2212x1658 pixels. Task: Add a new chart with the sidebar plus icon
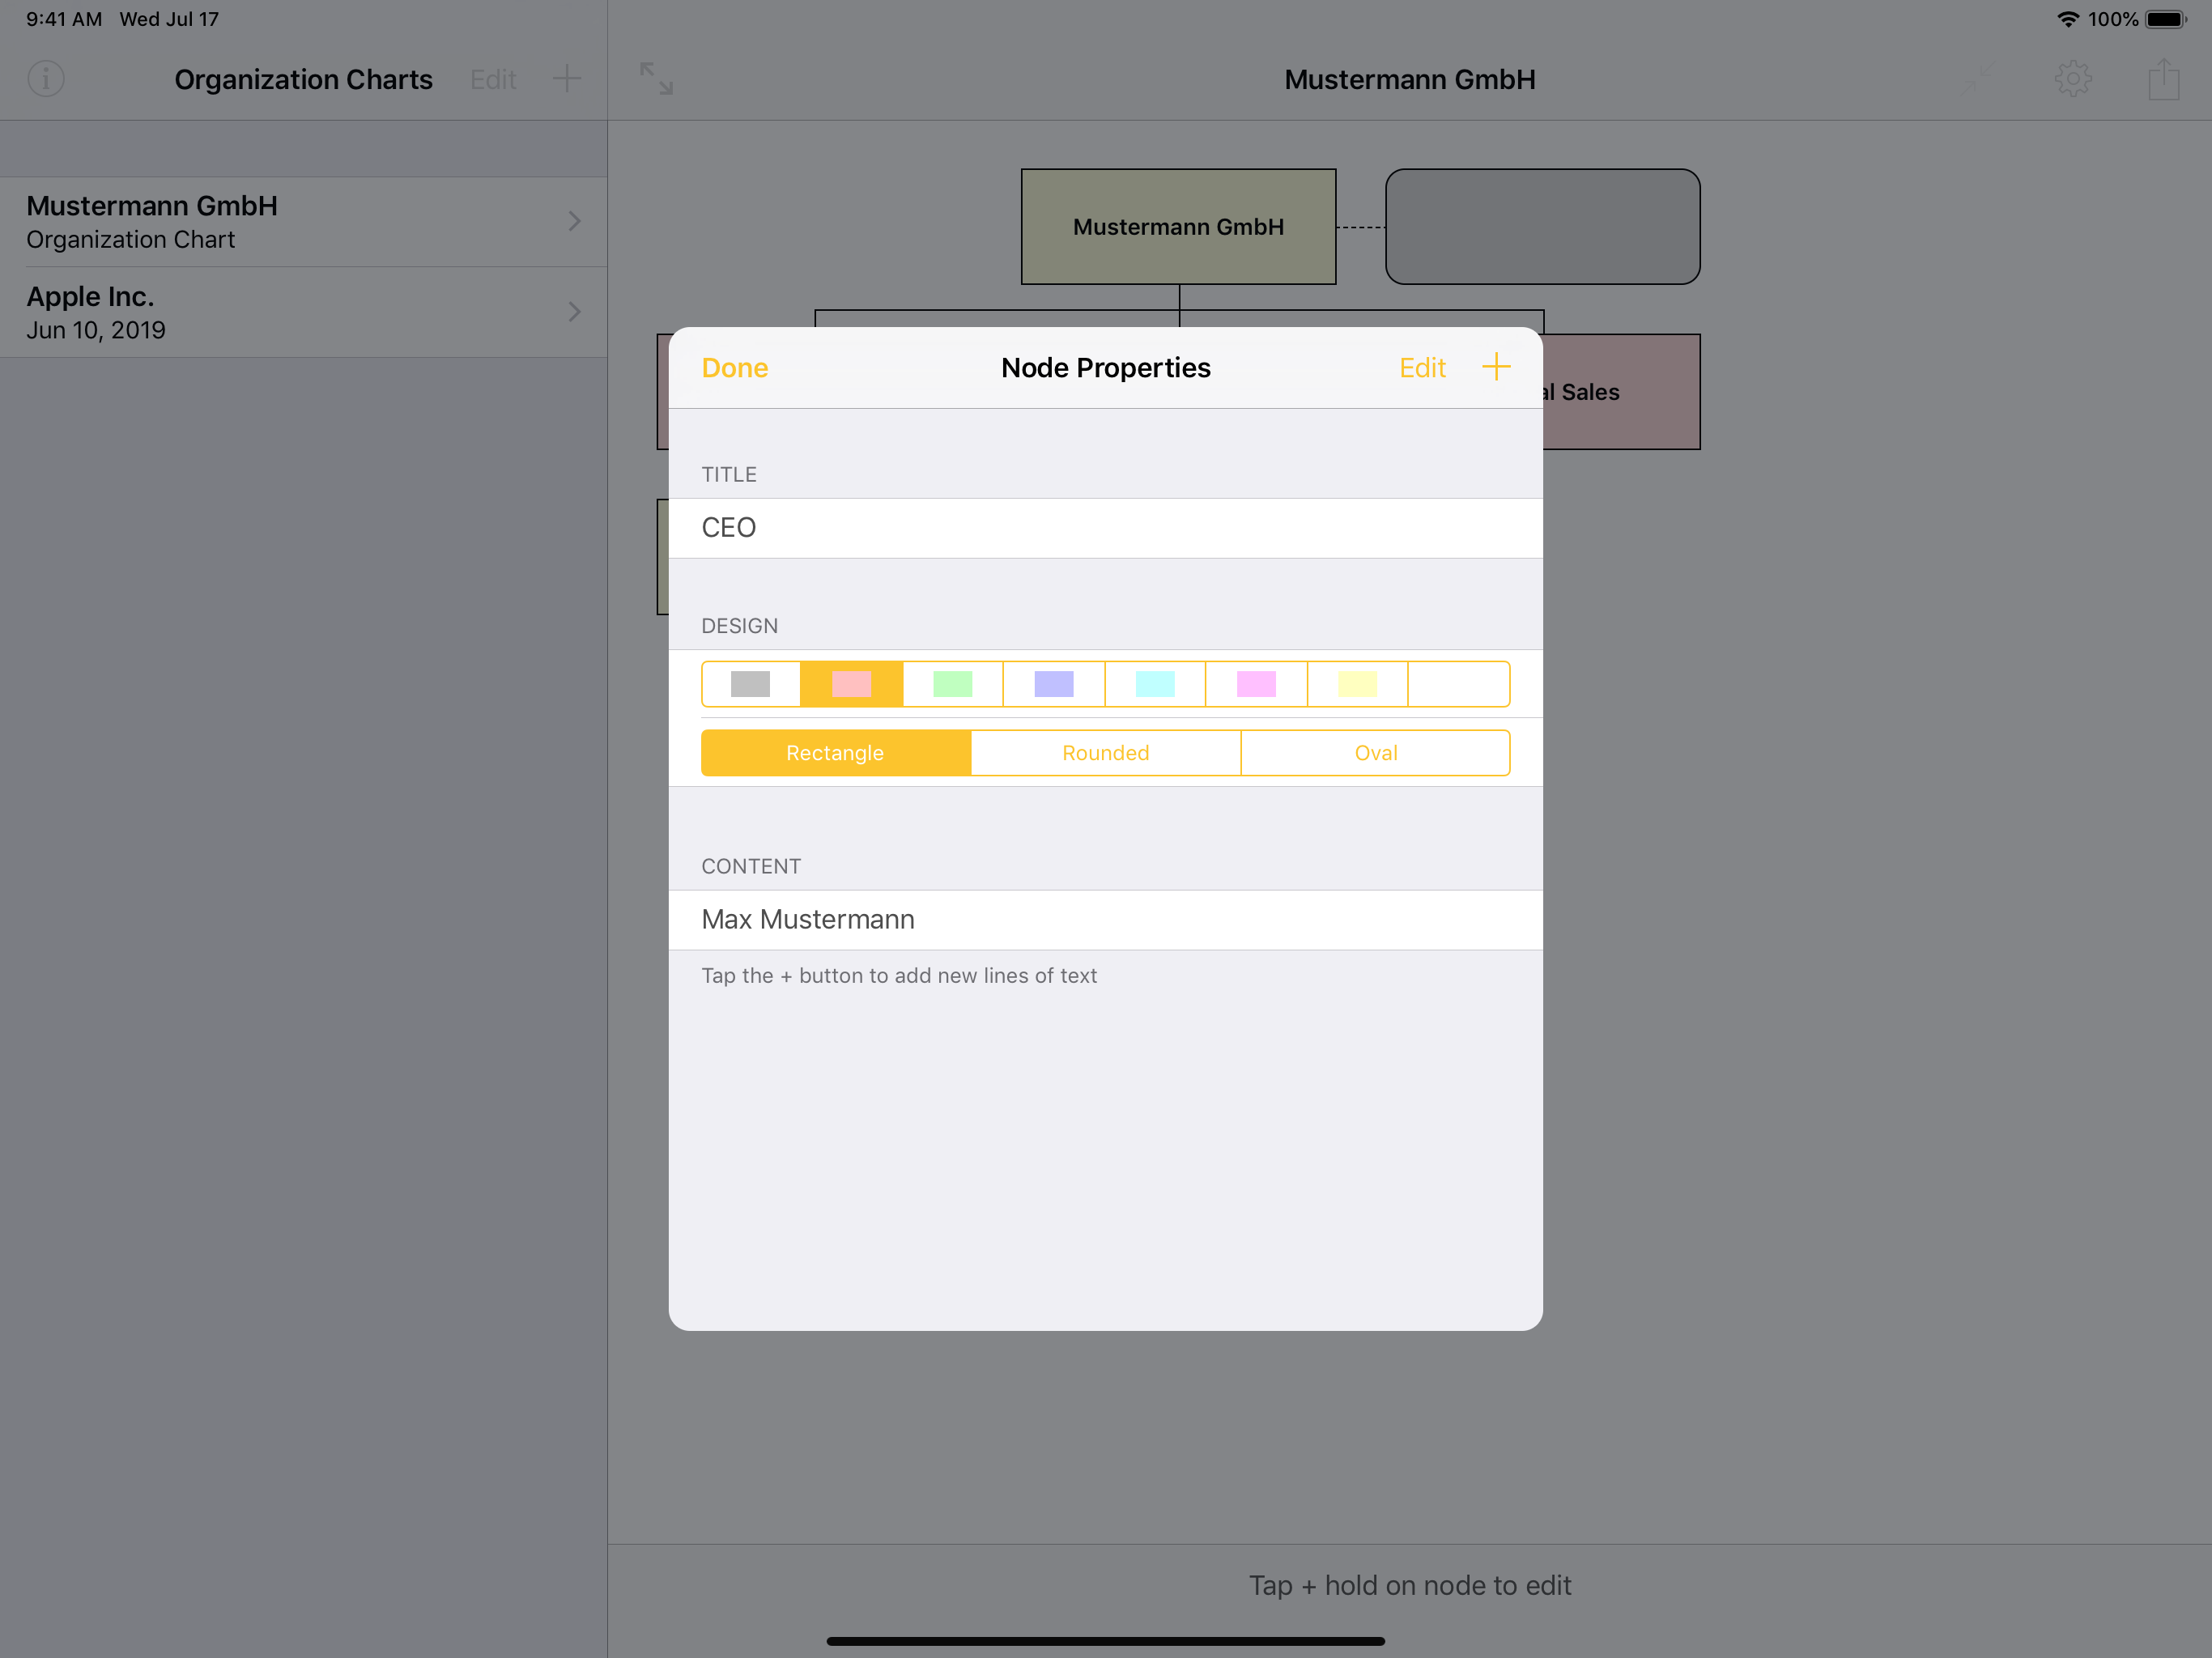[567, 78]
